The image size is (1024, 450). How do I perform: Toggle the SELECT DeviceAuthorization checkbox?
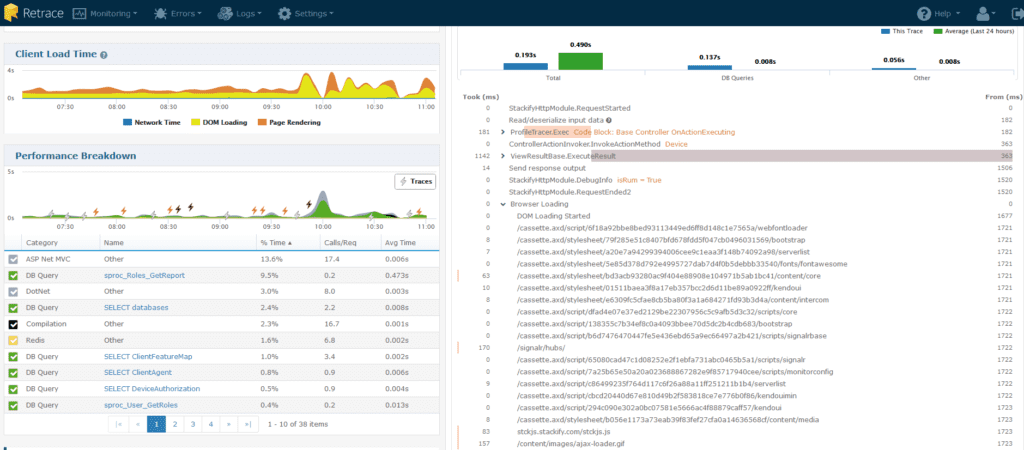click(14, 389)
